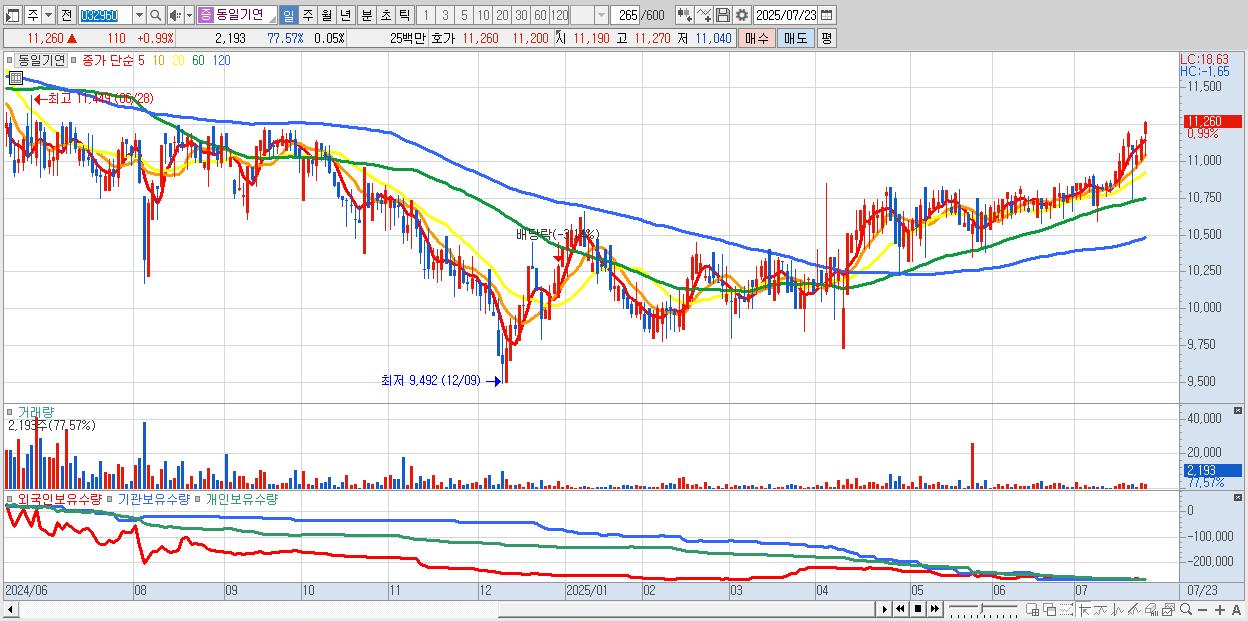Adjust the playback speed slider

click(983, 609)
